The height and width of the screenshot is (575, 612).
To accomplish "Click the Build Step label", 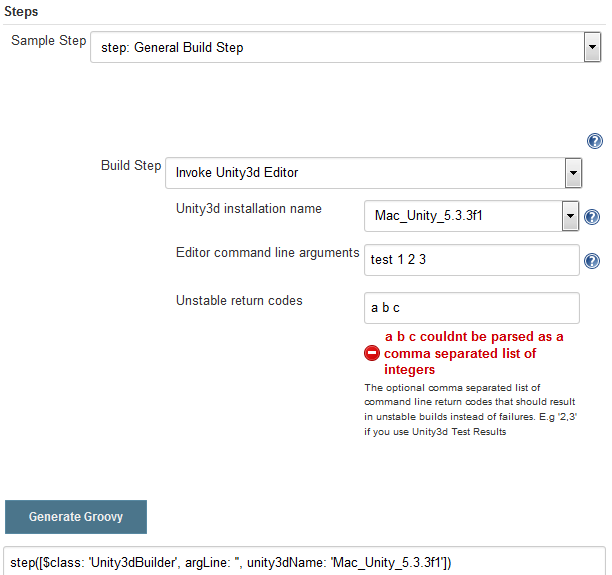I will point(131,166).
